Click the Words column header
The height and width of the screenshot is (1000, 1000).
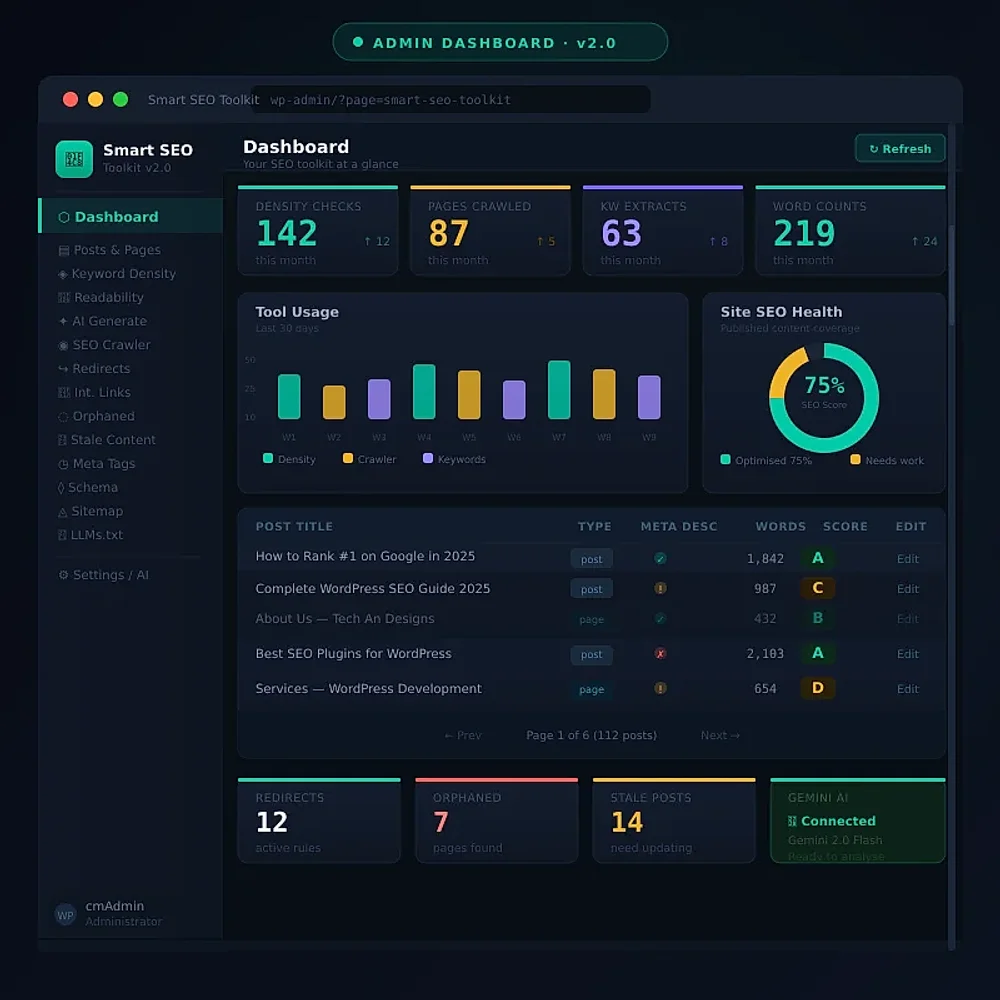781,526
